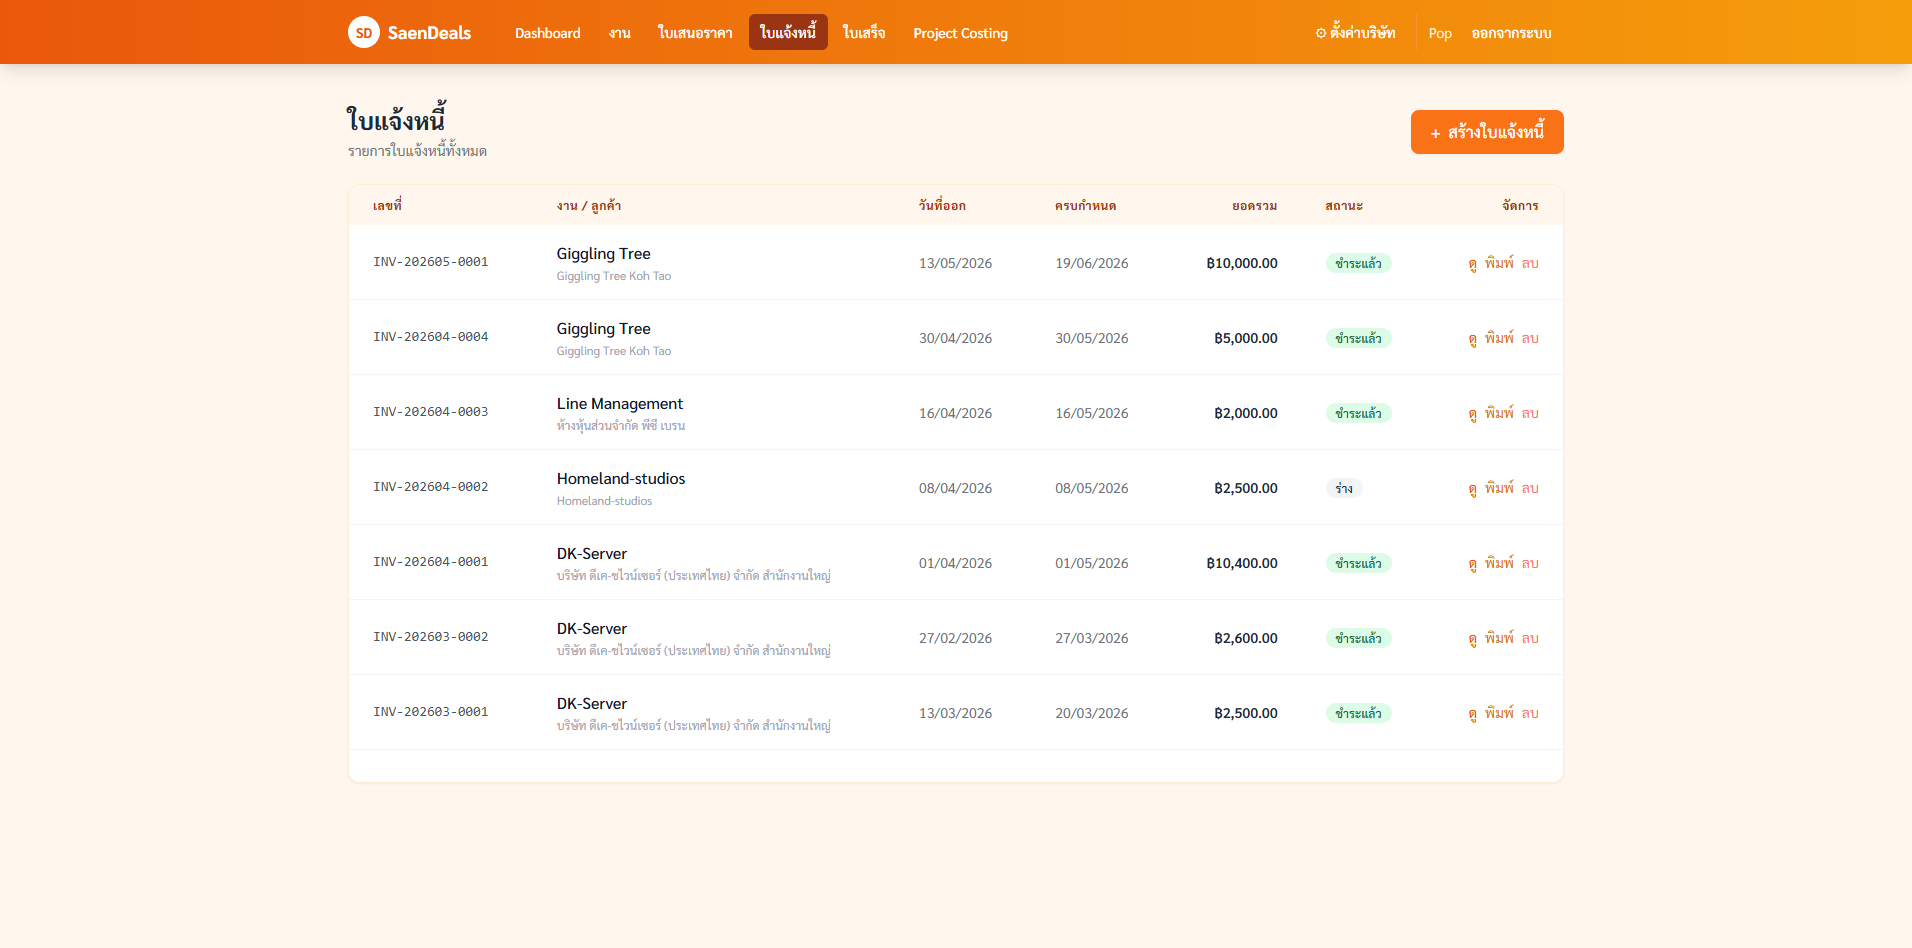The width and height of the screenshot is (1912, 948).
Task: Click ชำระแล้ว badge on INV-202605-0001 row
Action: pos(1358,263)
